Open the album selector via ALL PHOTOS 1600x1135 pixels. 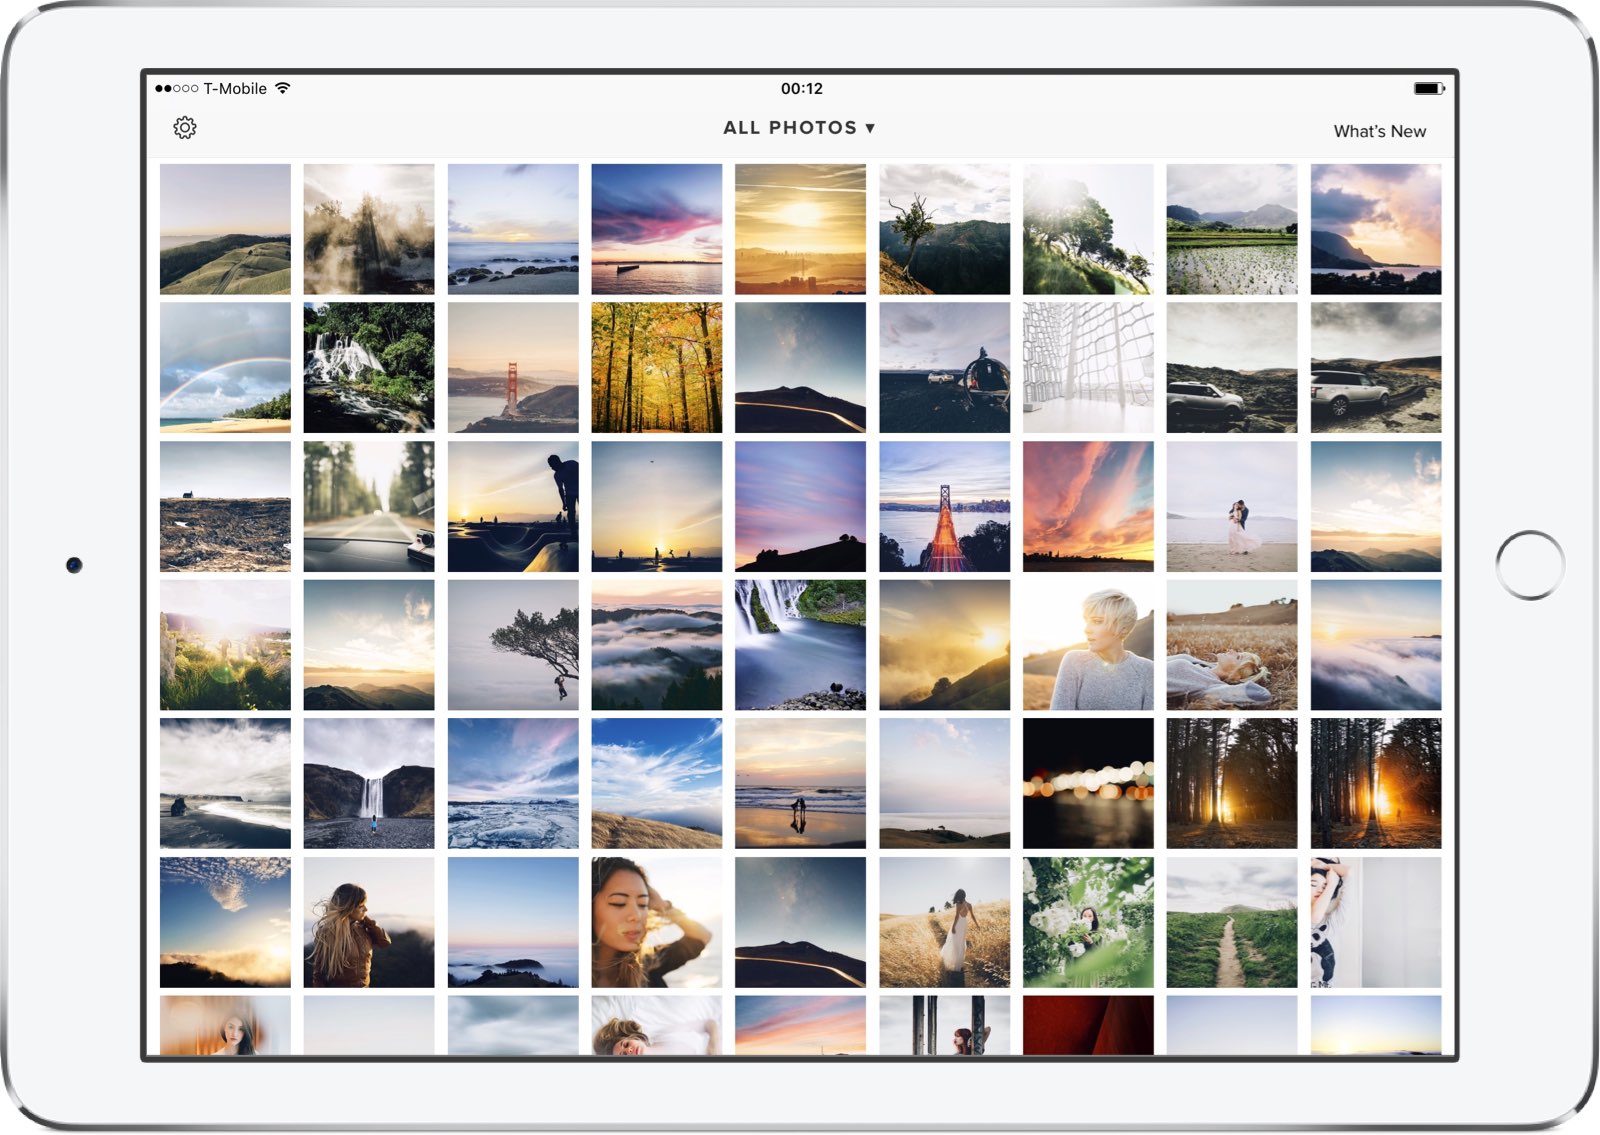pos(797,128)
